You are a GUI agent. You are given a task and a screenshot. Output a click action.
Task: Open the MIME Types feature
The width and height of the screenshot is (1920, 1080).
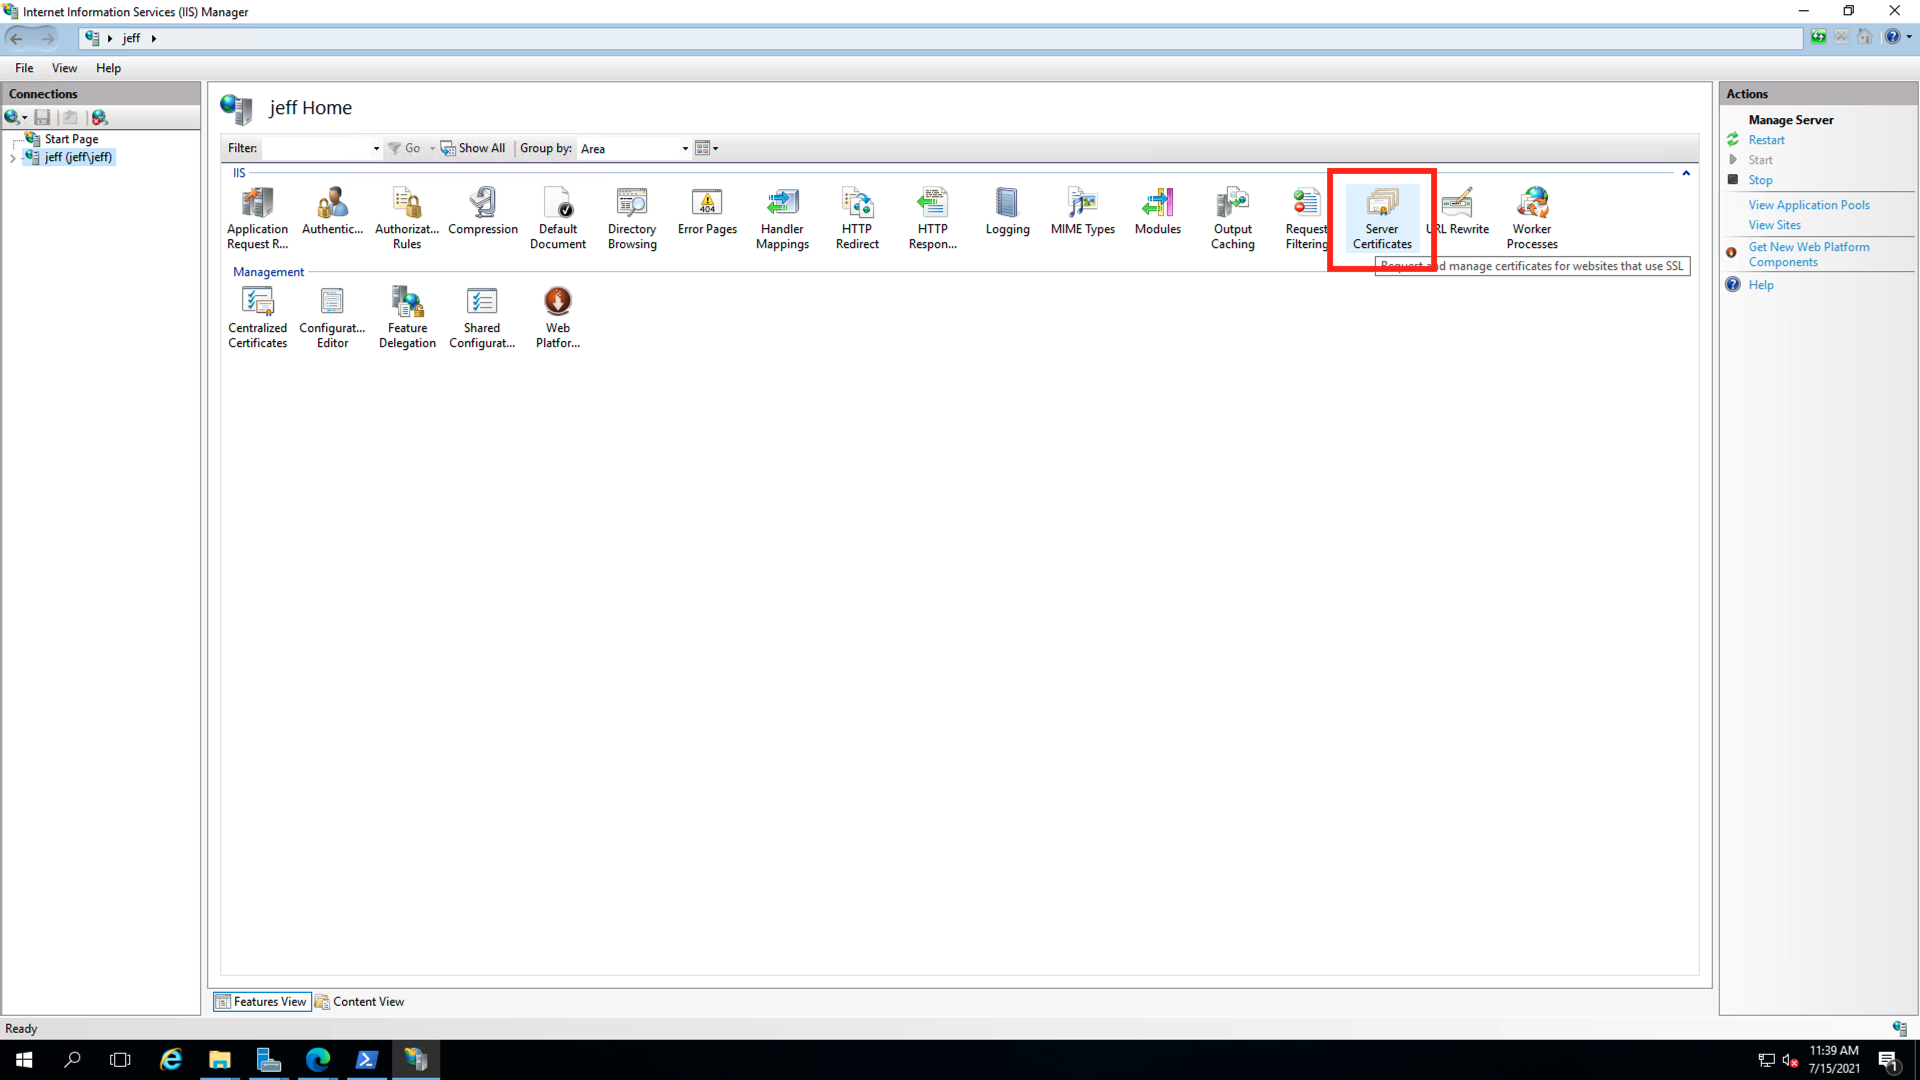point(1082,212)
